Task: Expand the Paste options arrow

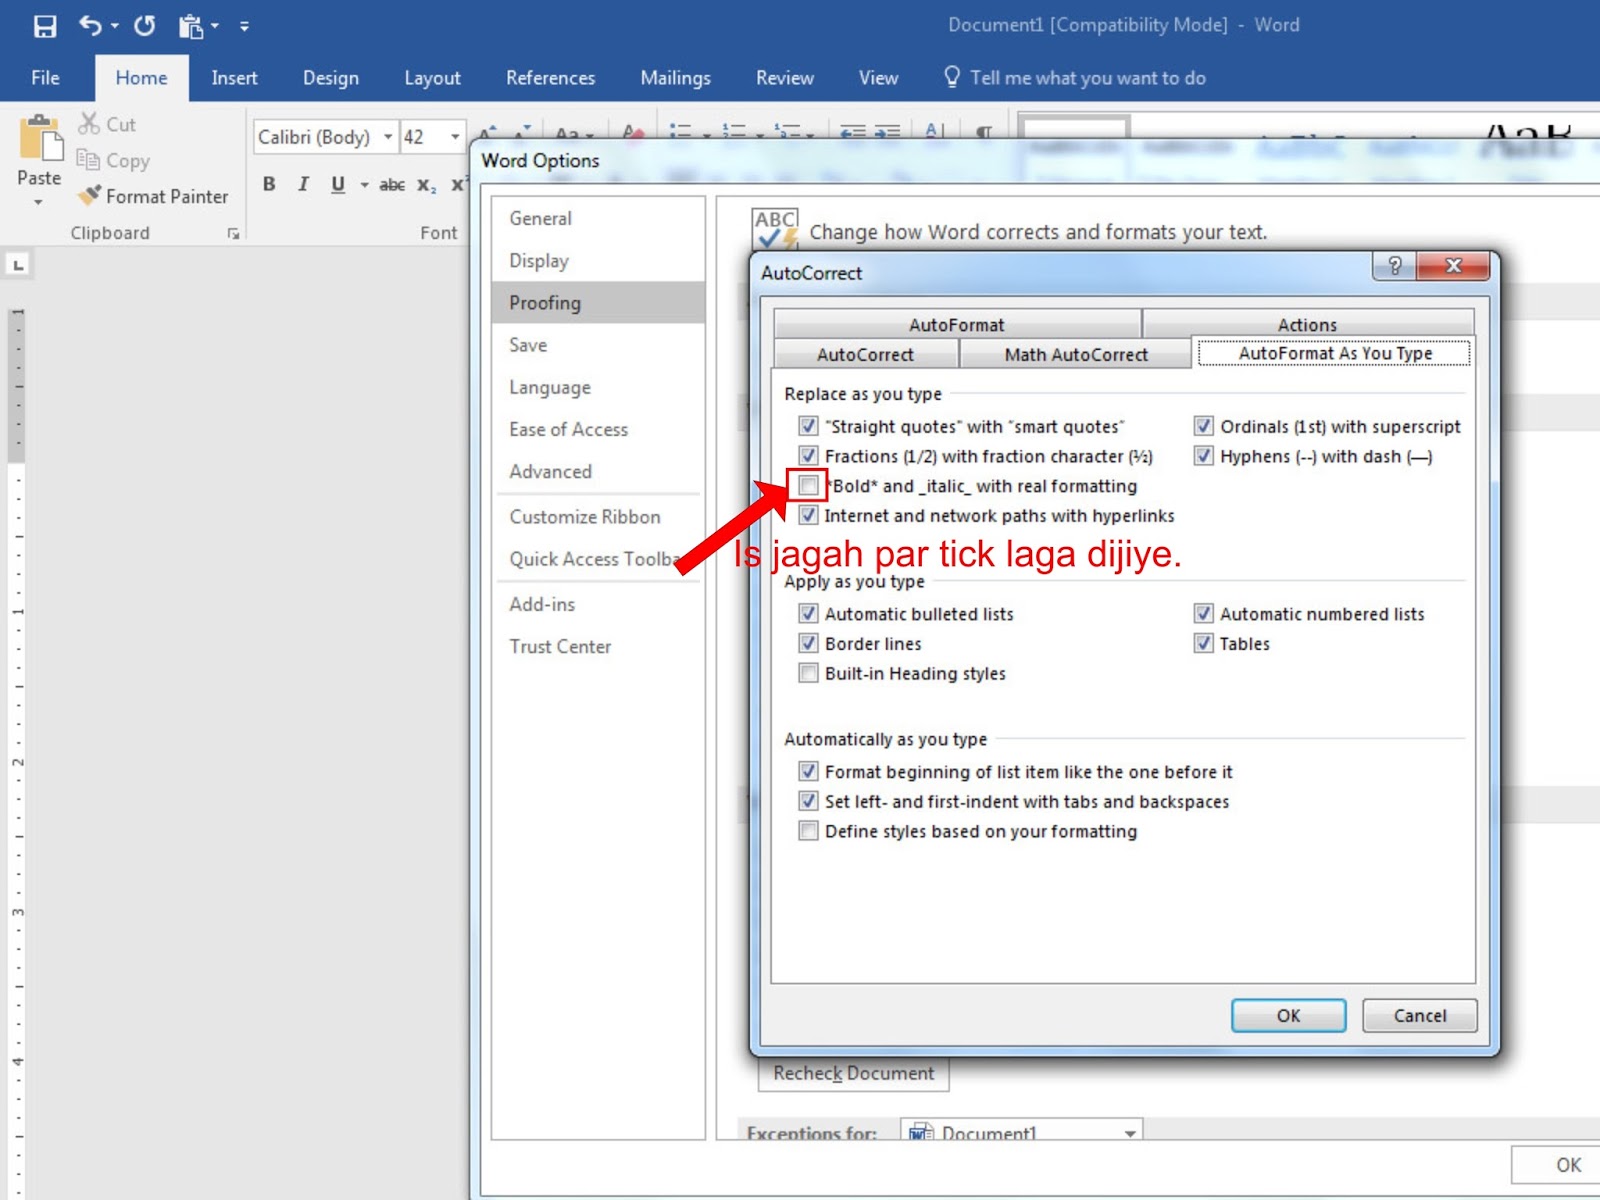Action: 39,202
